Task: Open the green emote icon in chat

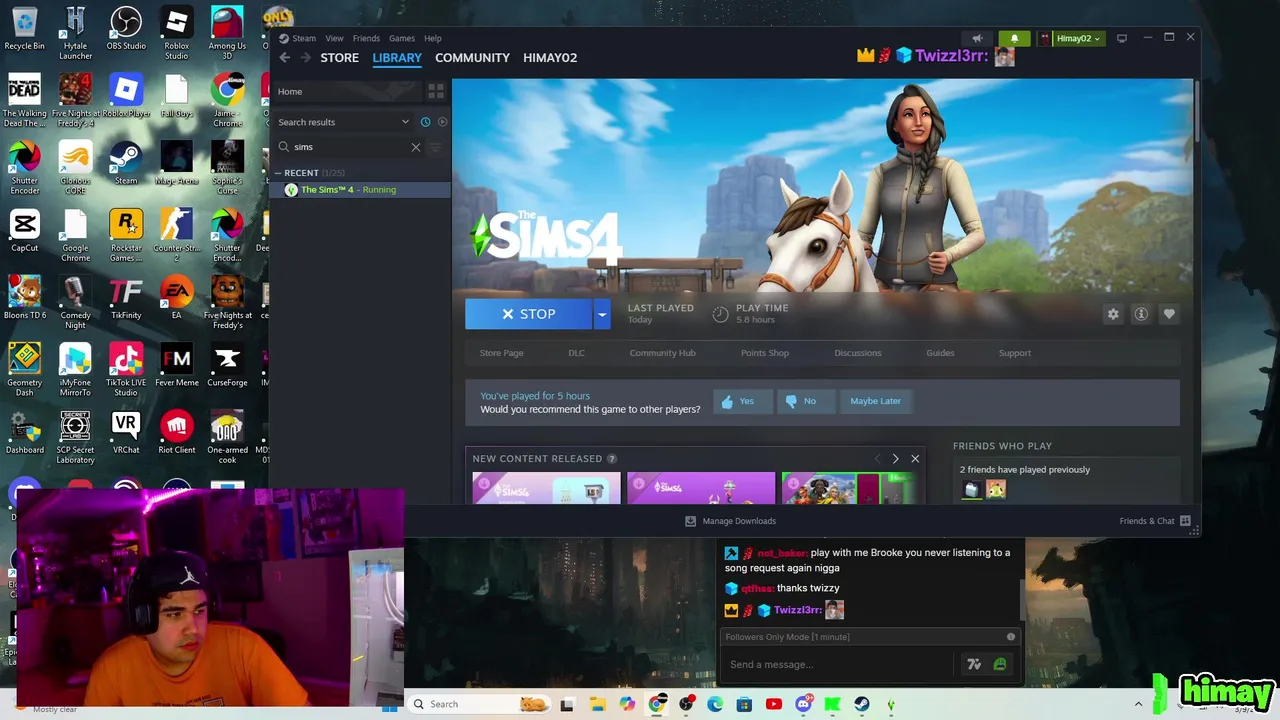Action: click(x=999, y=664)
